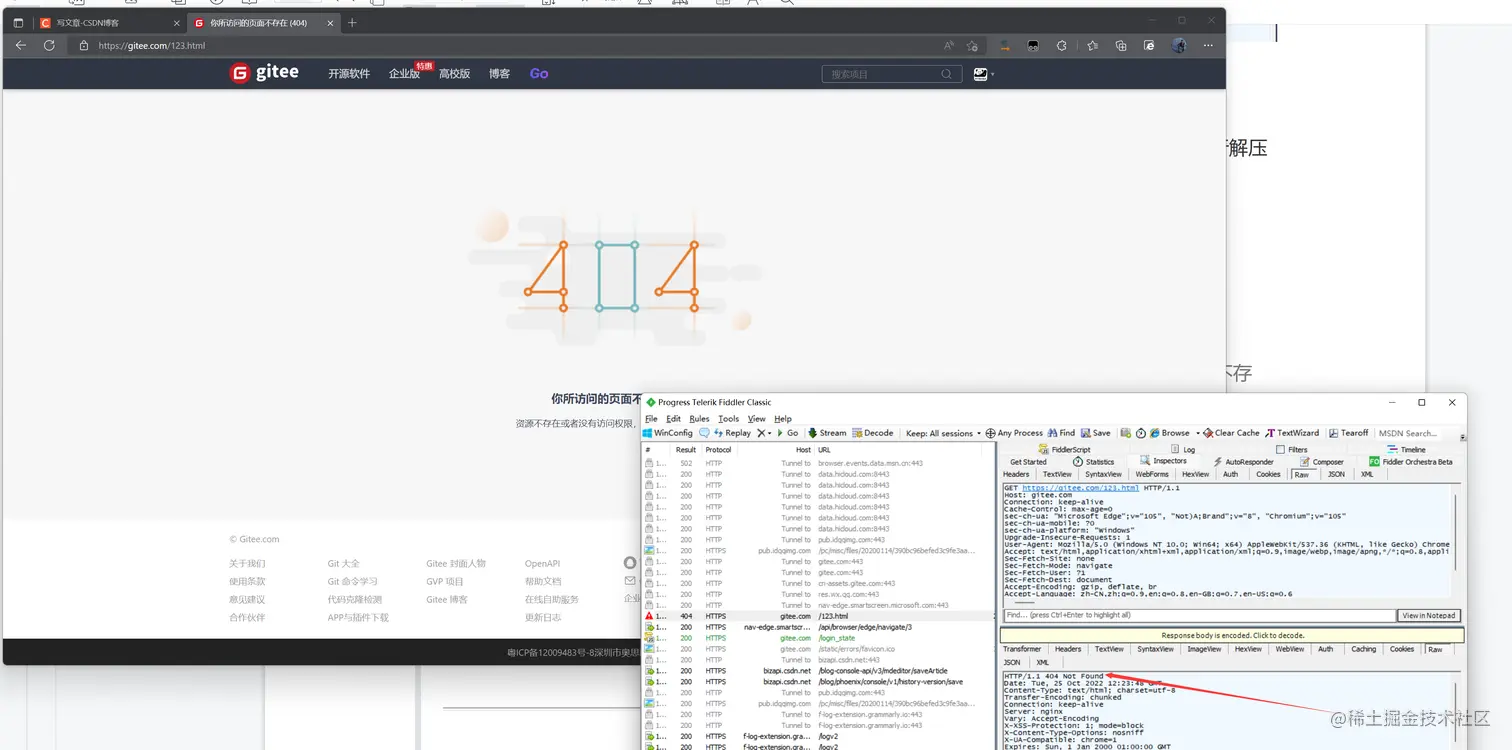Switch to the Log tab in Fiddler
The image size is (1512, 750).
click(x=1182, y=450)
